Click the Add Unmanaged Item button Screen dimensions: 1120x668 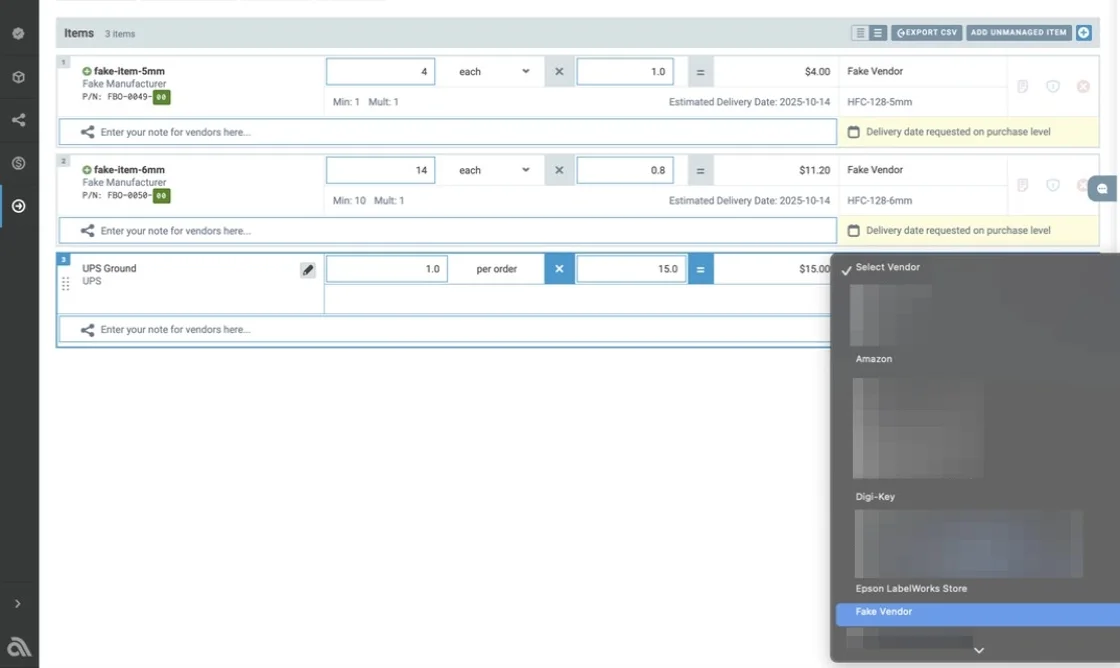tap(1019, 33)
